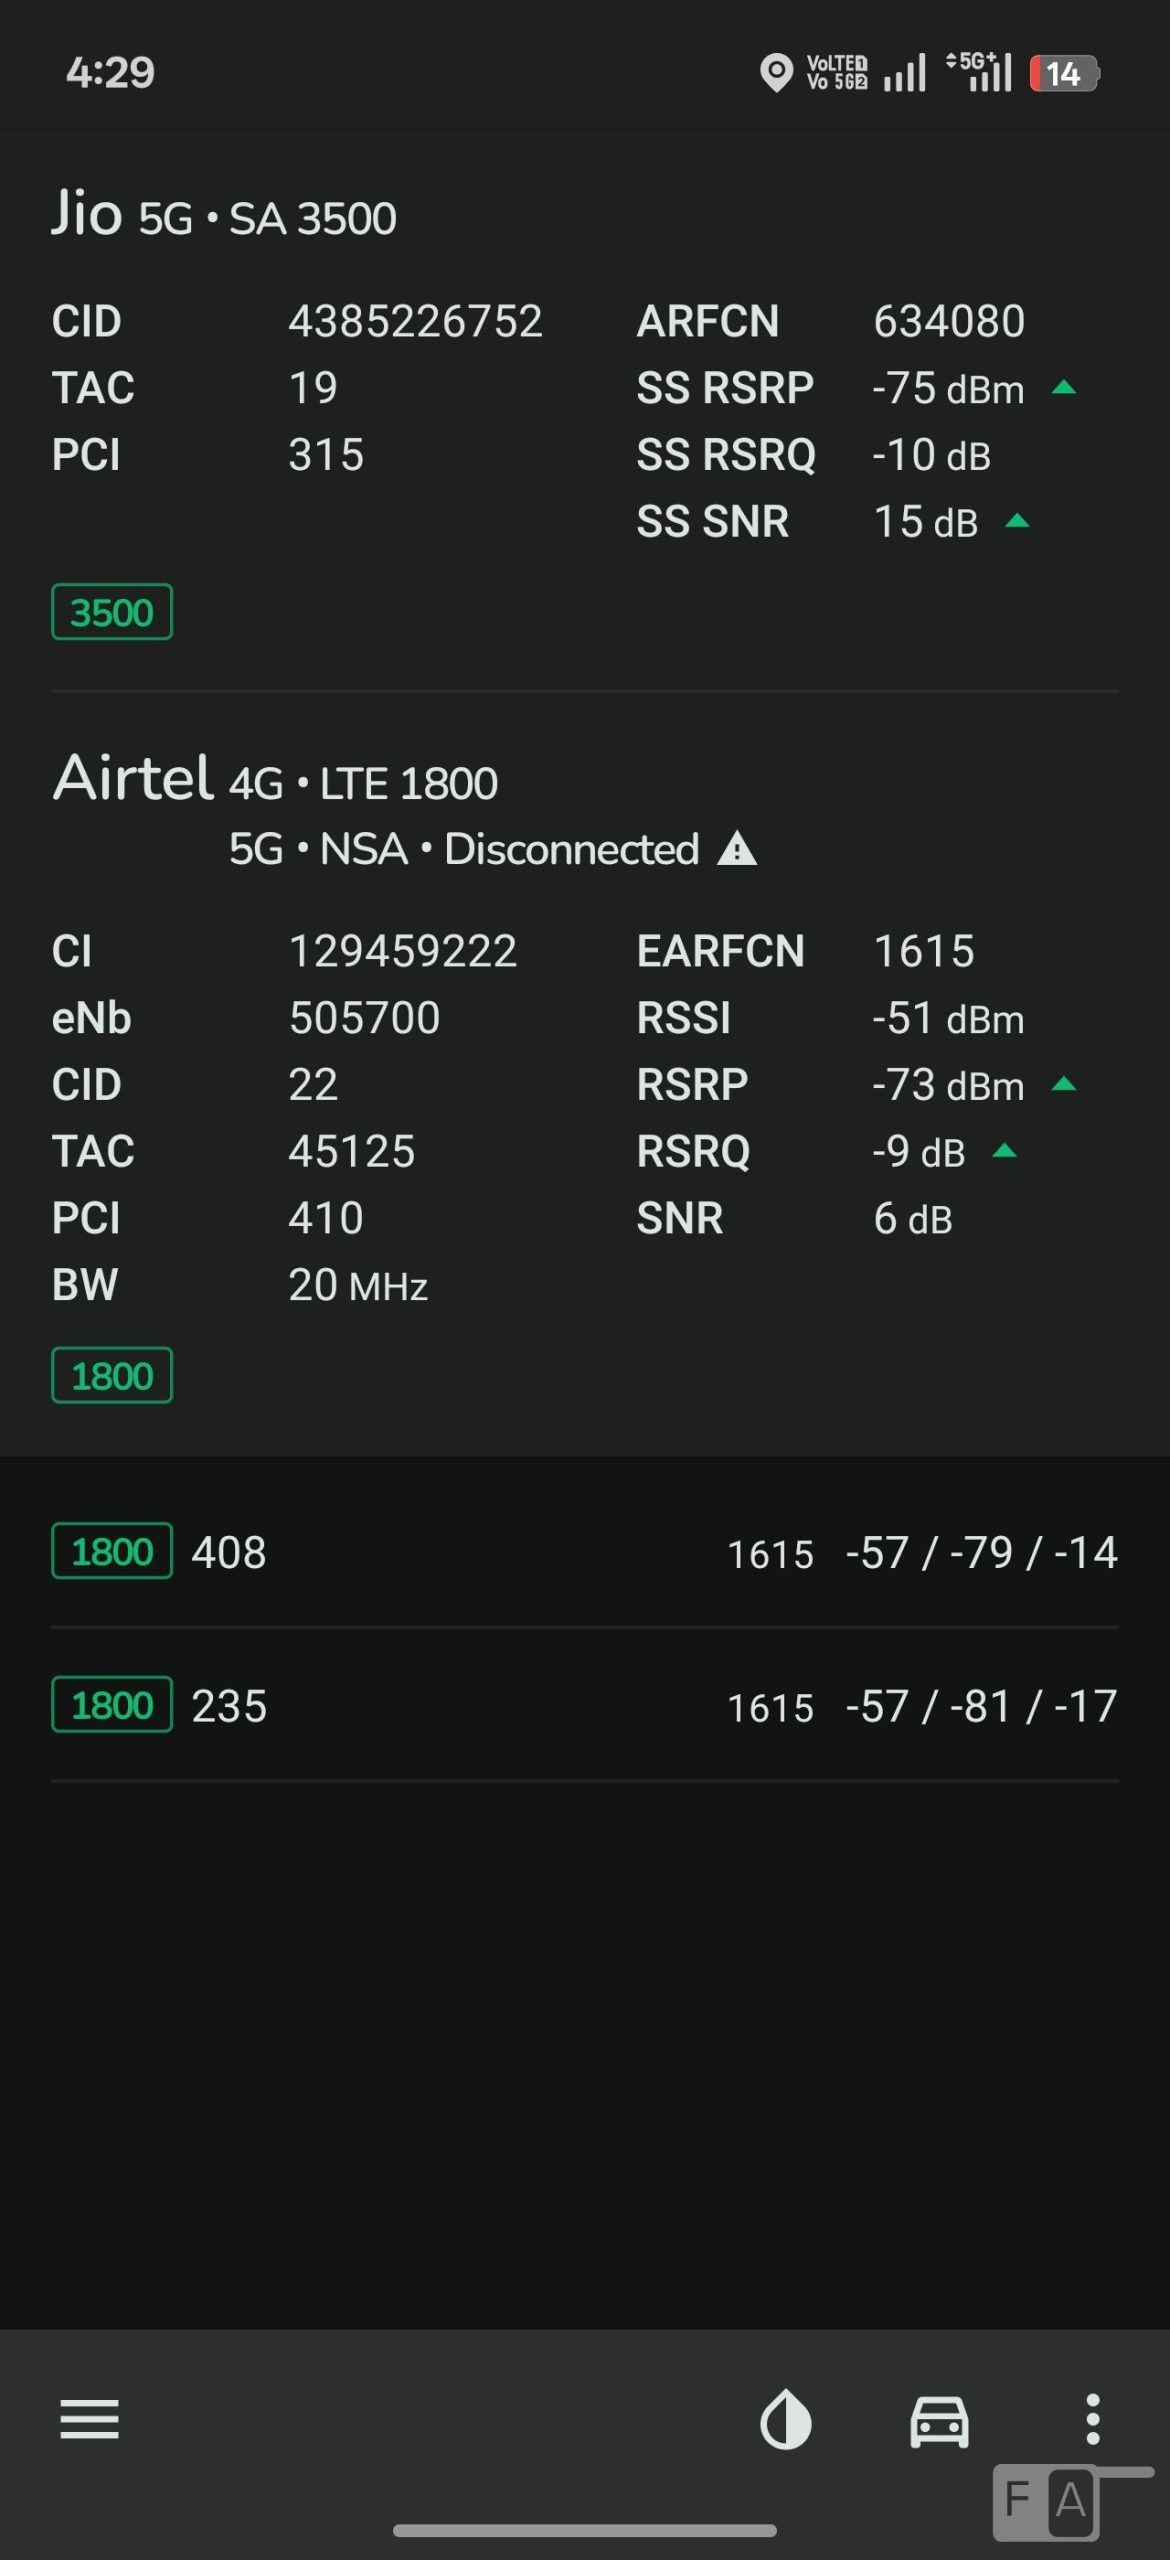Tap the battery indicator showing 14
This screenshot has width=1170, height=2560.
pyautogui.click(x=1064, y=73)
